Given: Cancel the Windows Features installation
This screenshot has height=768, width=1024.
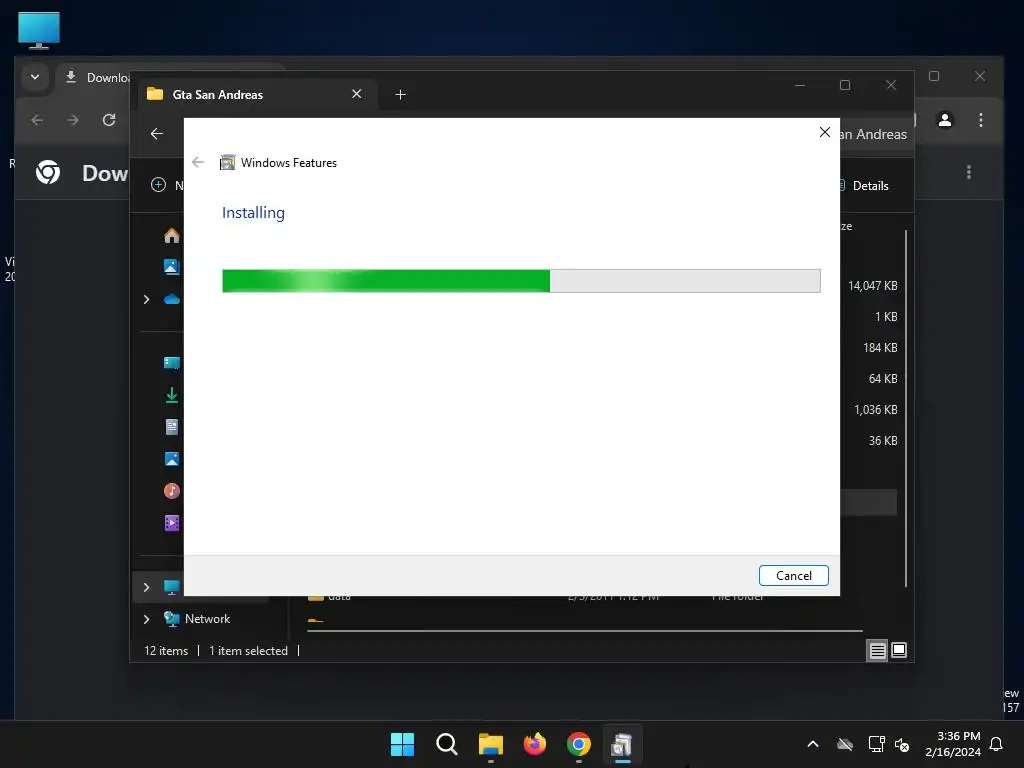Looking at the screenshot, I should pos(793,575).
